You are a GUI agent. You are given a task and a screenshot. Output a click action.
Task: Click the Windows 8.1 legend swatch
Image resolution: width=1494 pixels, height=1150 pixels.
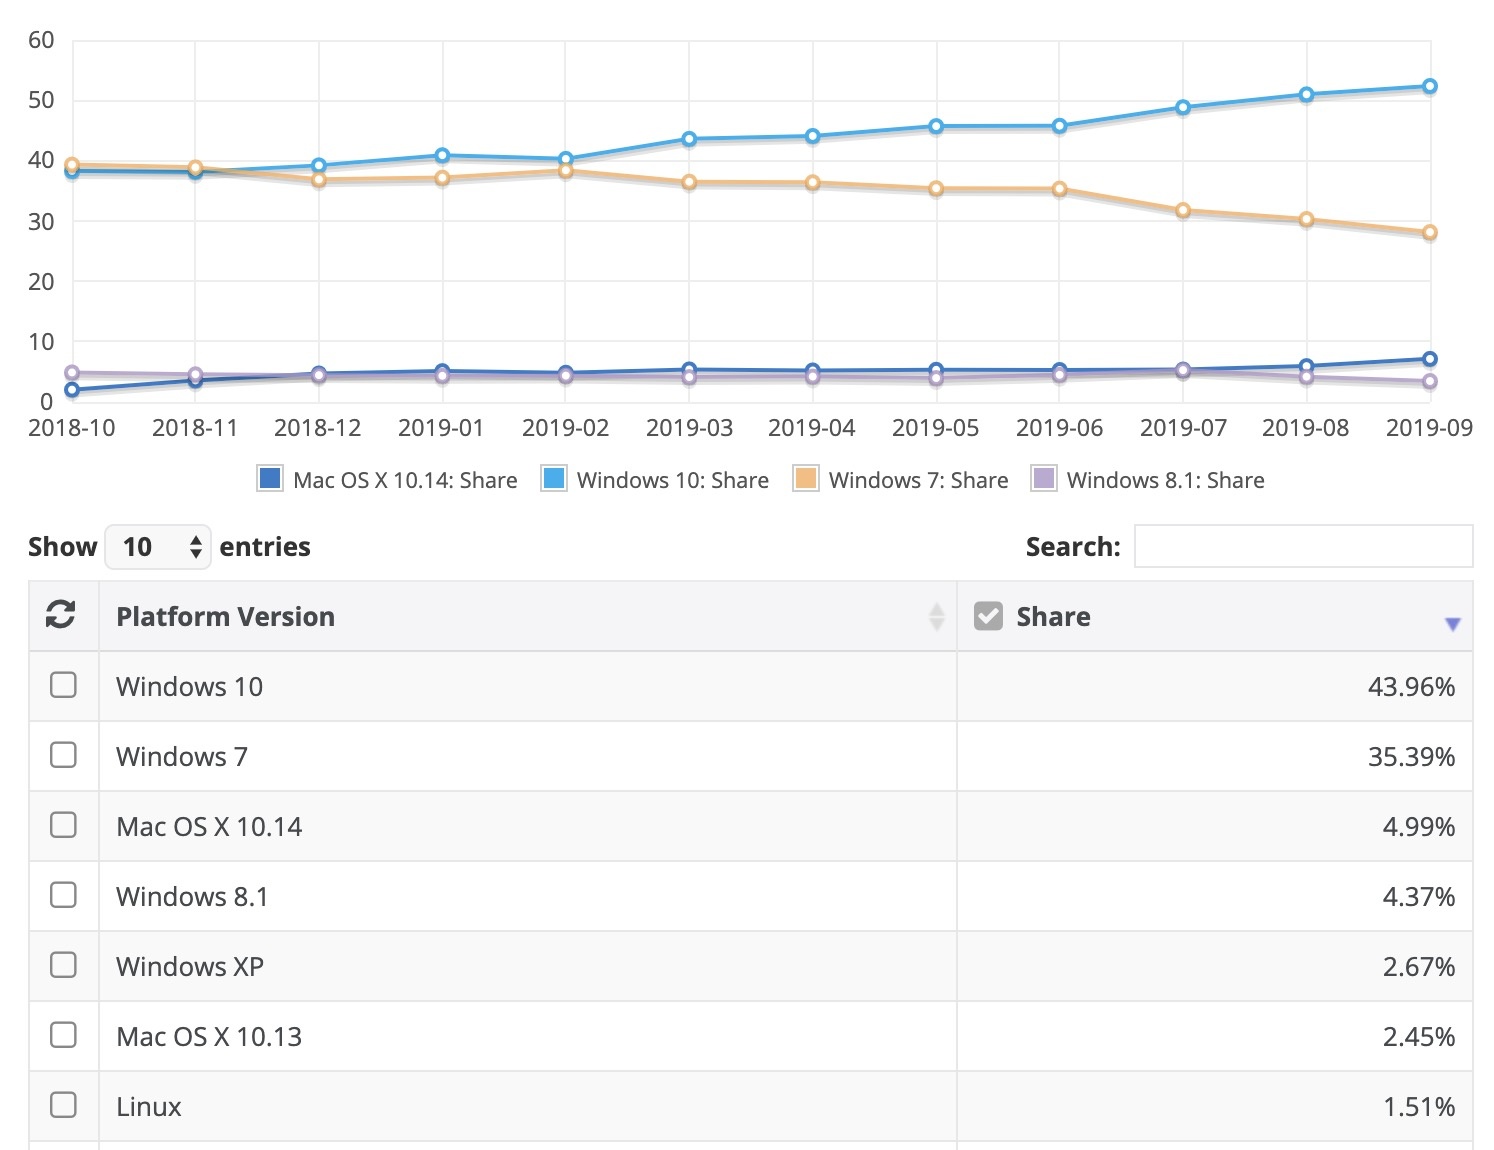tap(1043, 479)
